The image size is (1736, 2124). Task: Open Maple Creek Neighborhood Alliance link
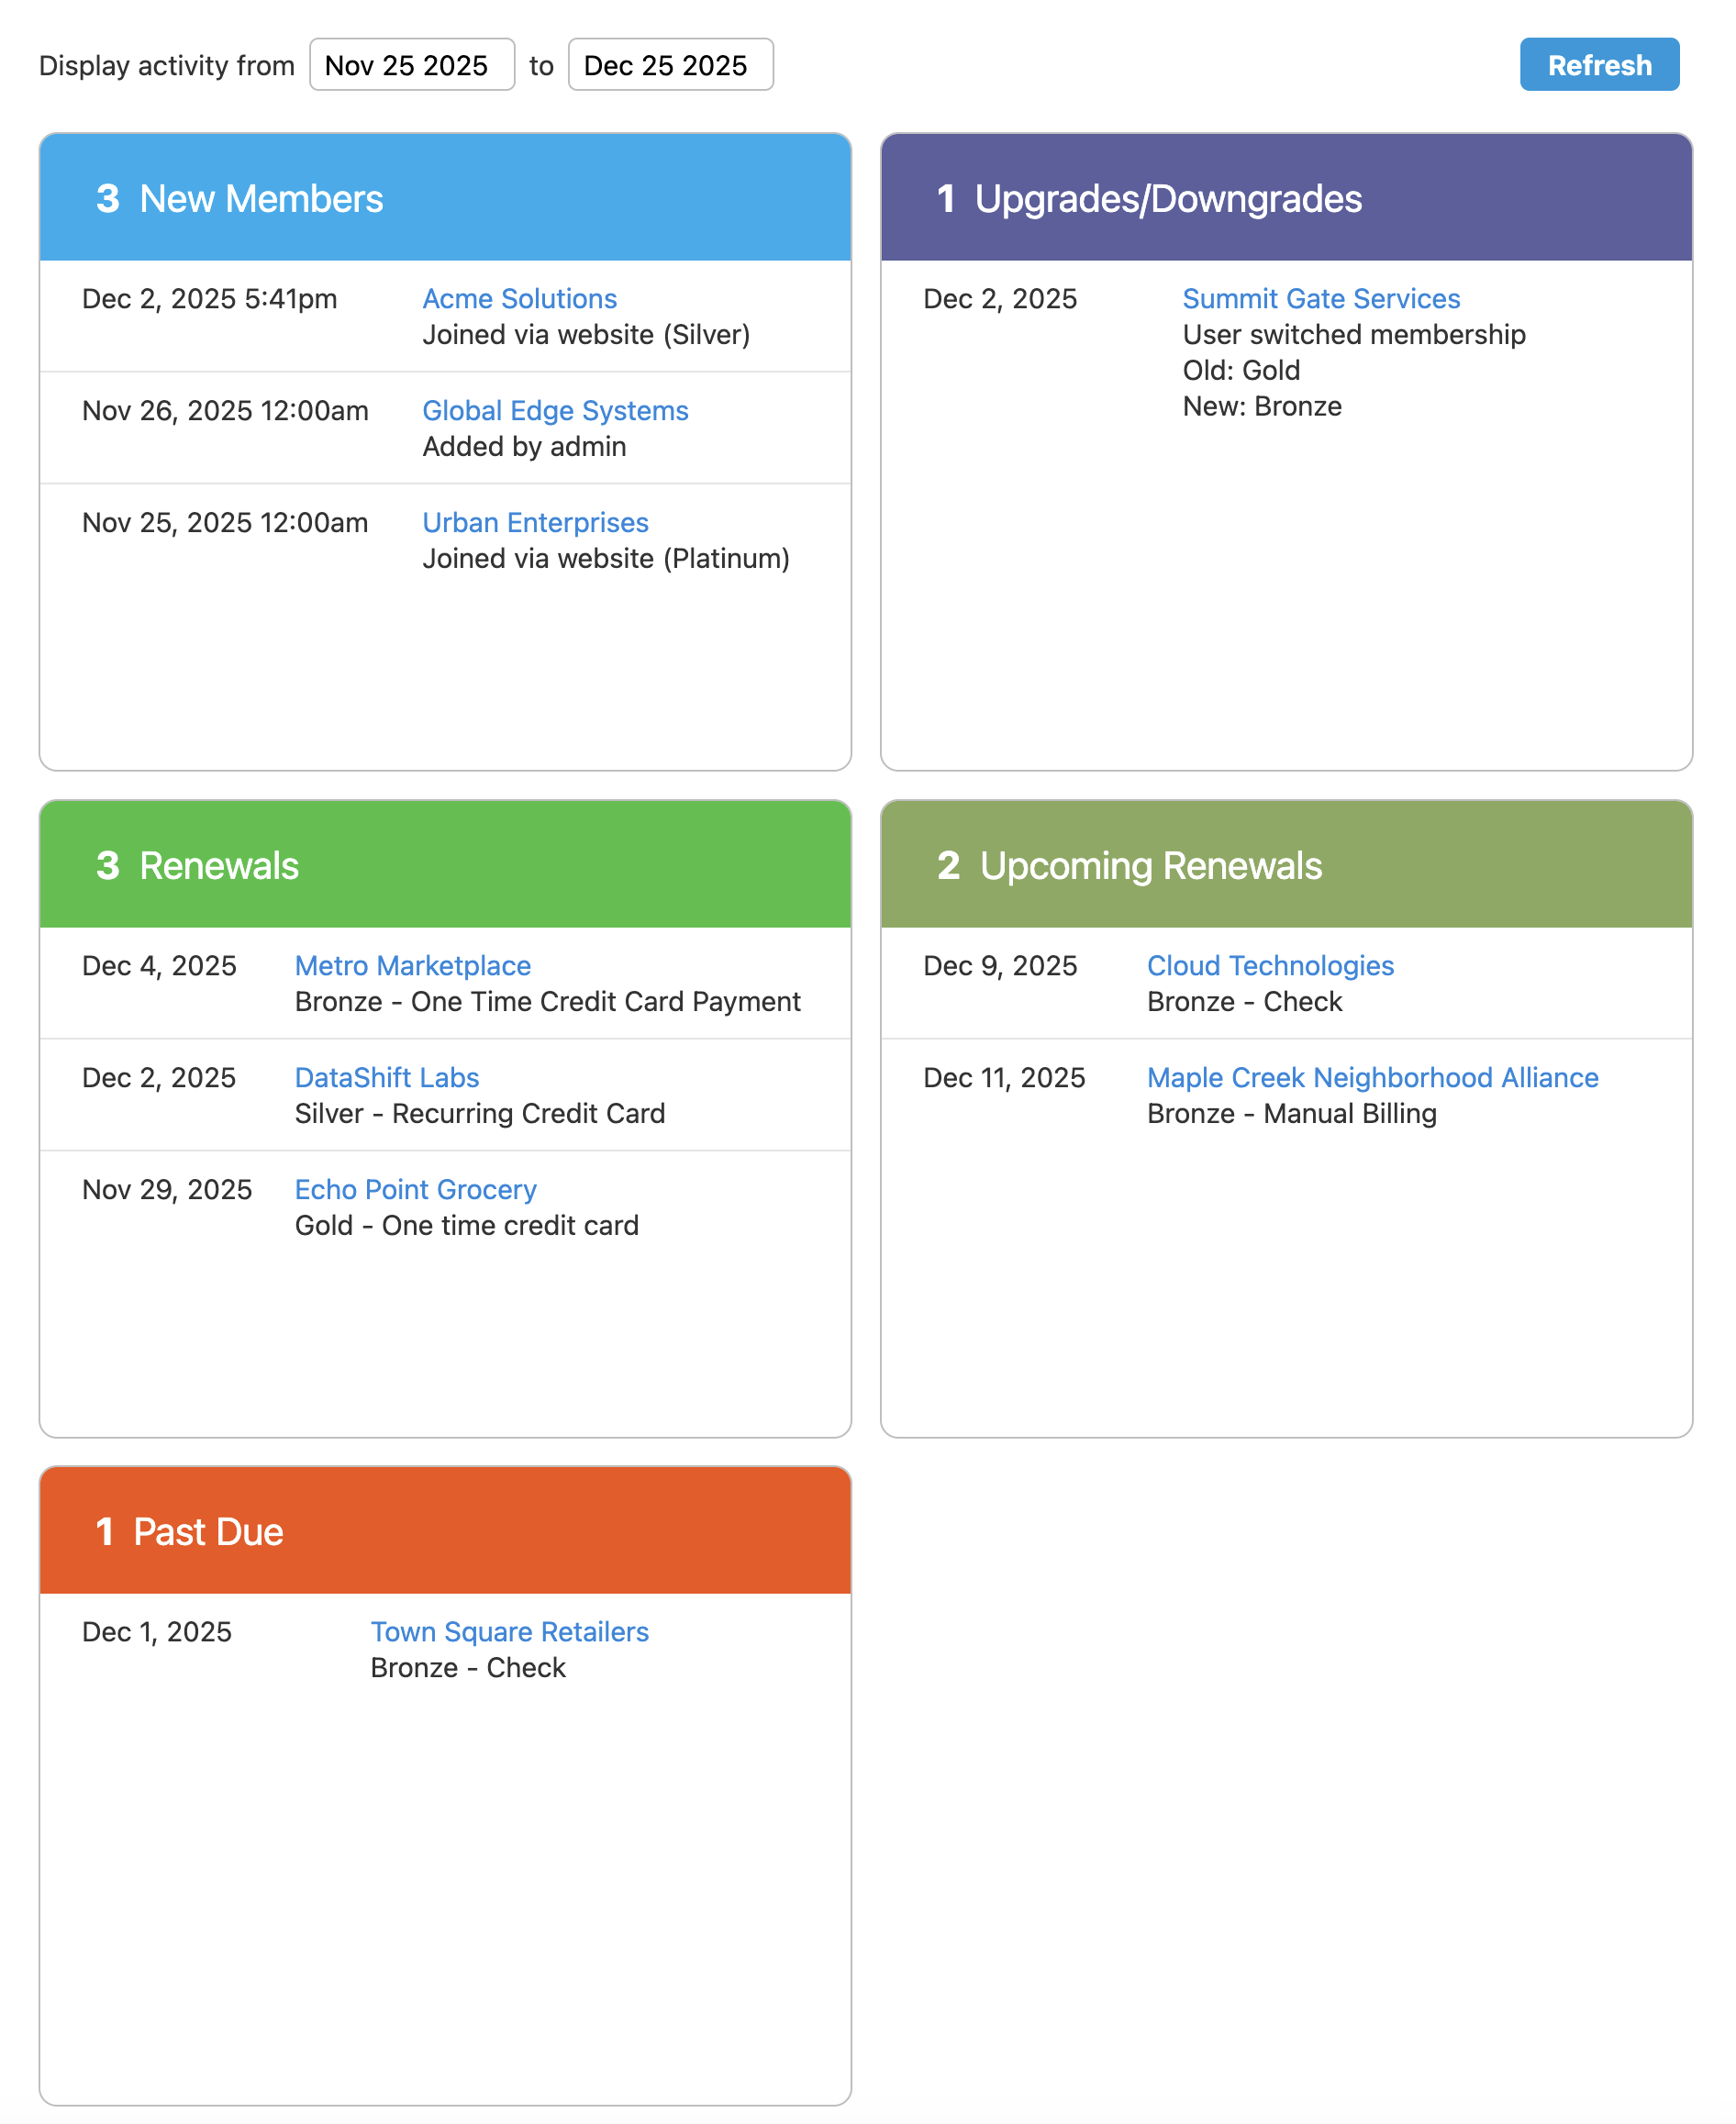tap(1372, 1078)
